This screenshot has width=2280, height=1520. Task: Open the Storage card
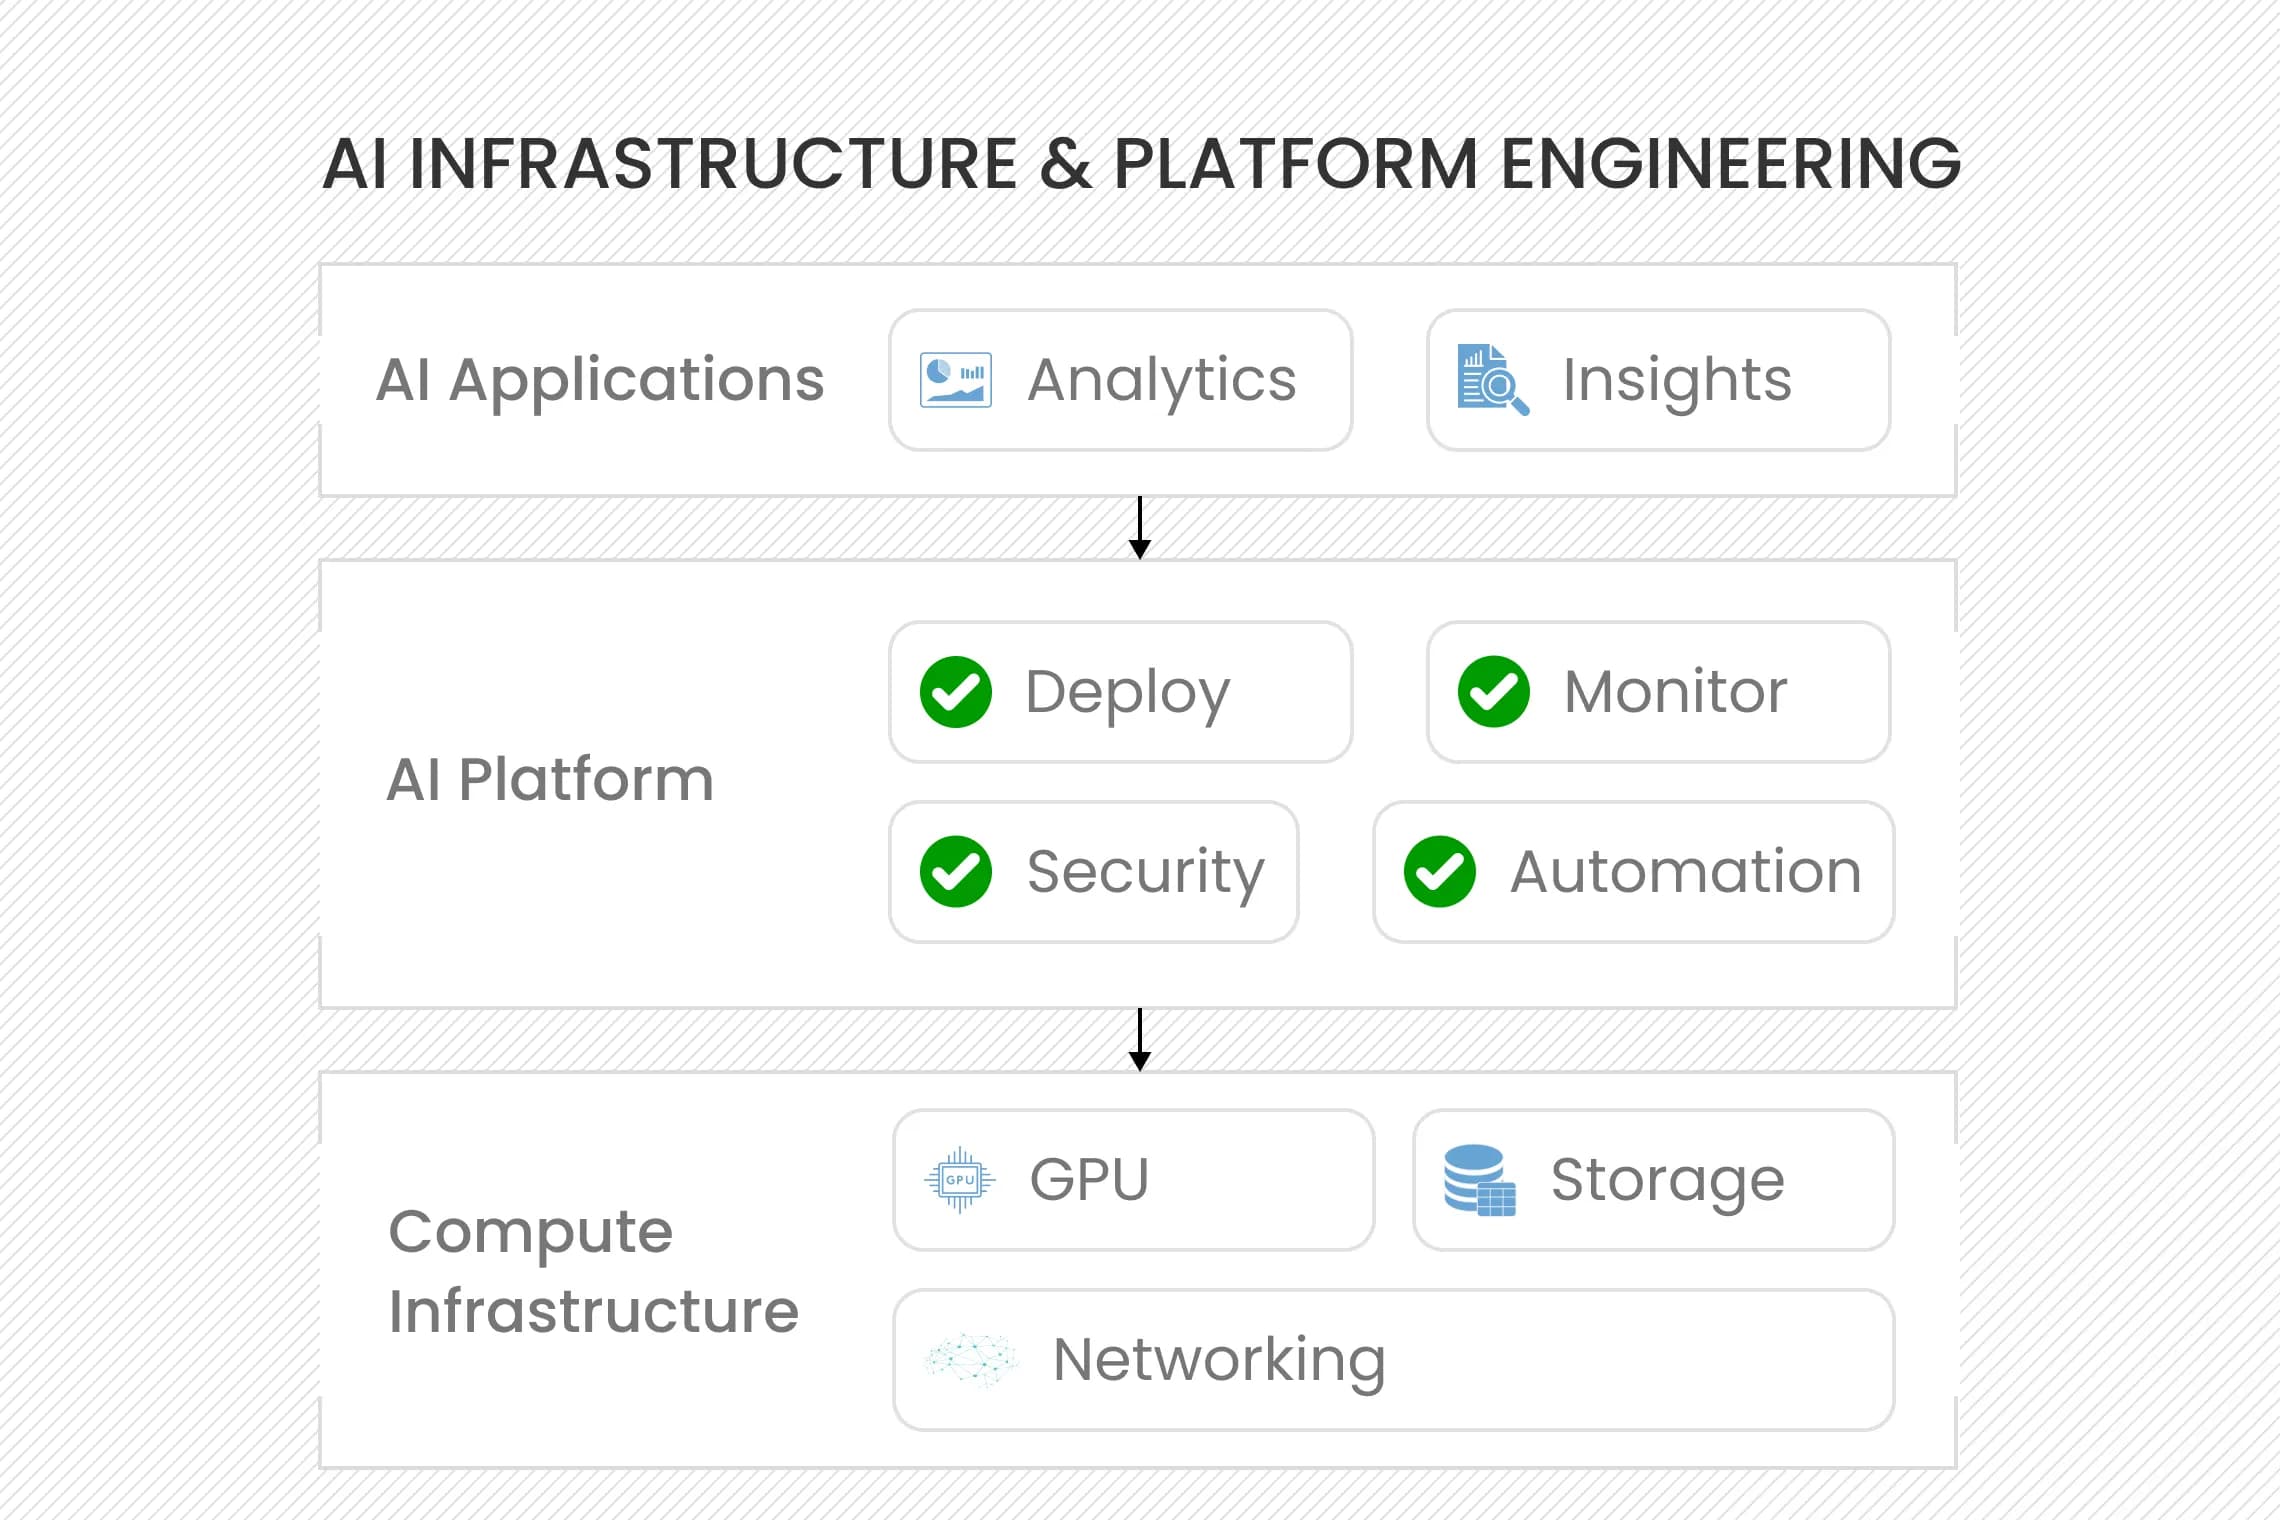(1654, 1180)
